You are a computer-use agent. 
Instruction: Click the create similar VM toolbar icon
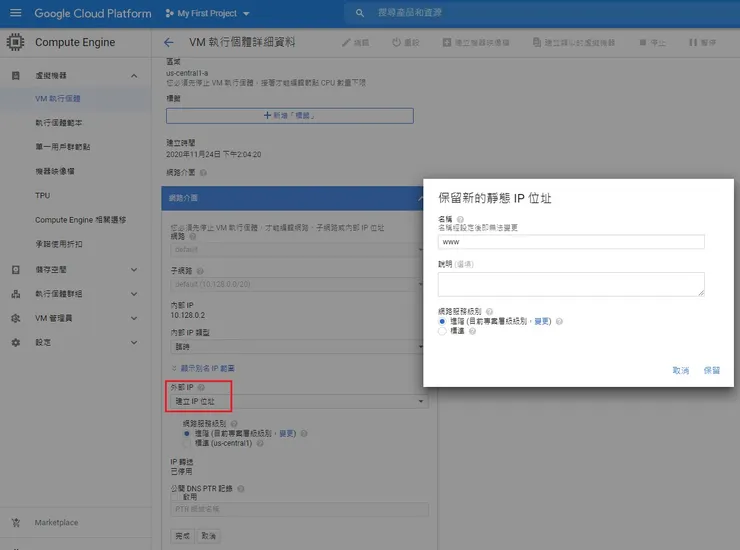click(537, 42)
